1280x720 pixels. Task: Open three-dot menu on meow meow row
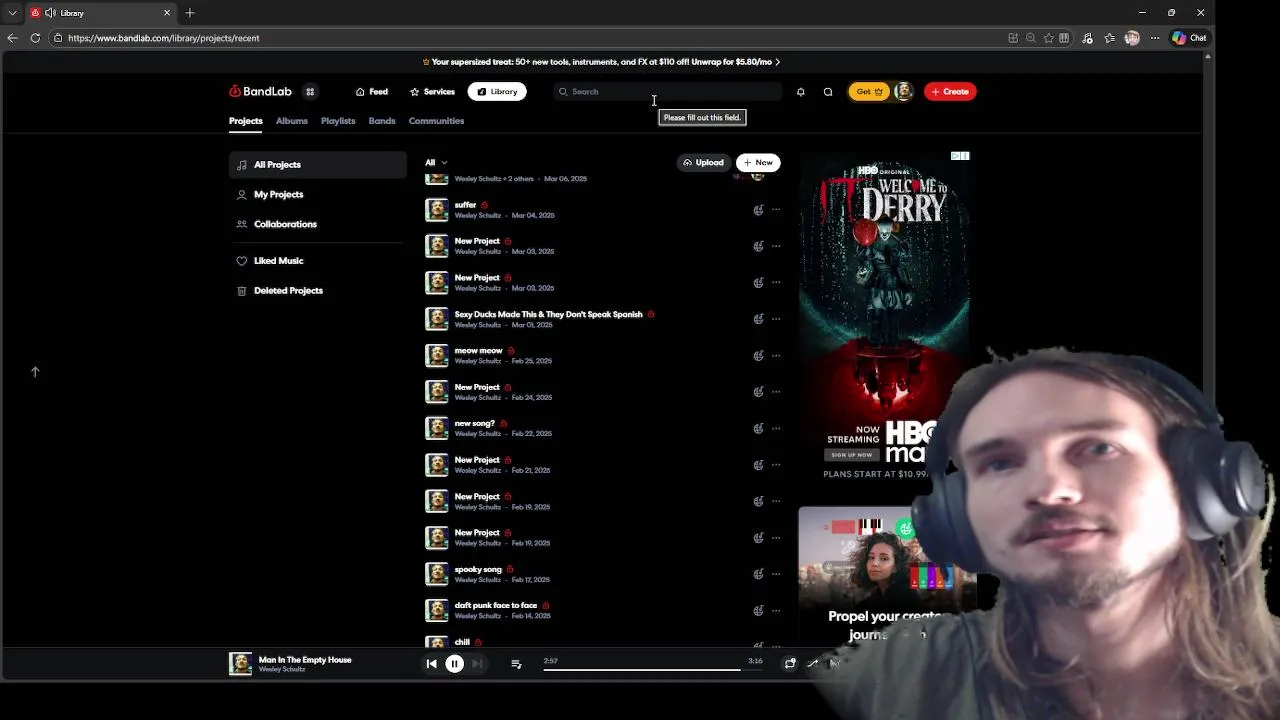tap(776, 356)
